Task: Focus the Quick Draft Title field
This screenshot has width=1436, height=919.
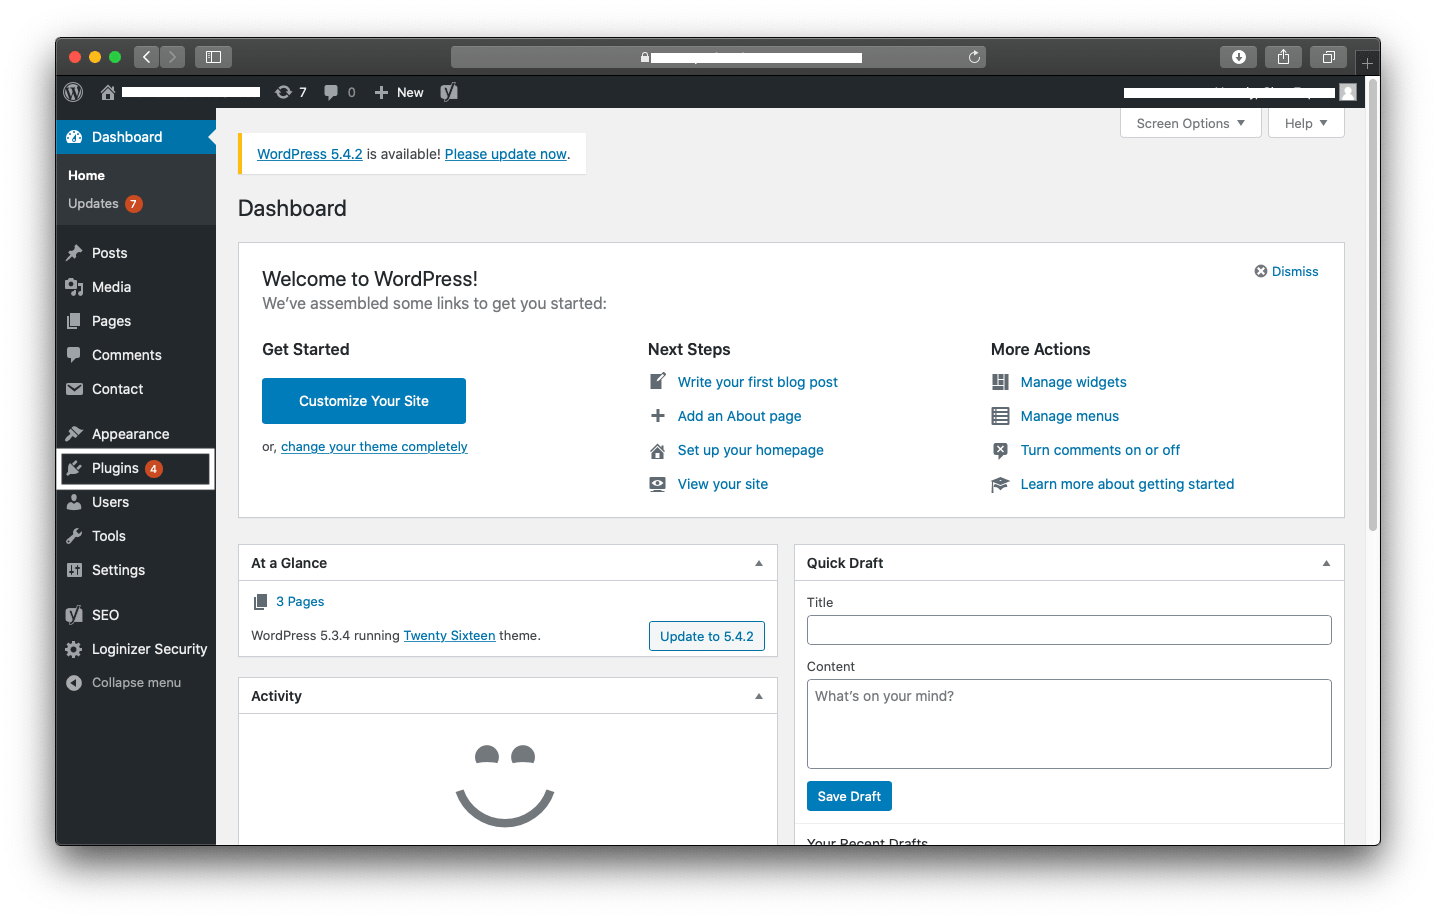Action: click(x=1069, y=630)
